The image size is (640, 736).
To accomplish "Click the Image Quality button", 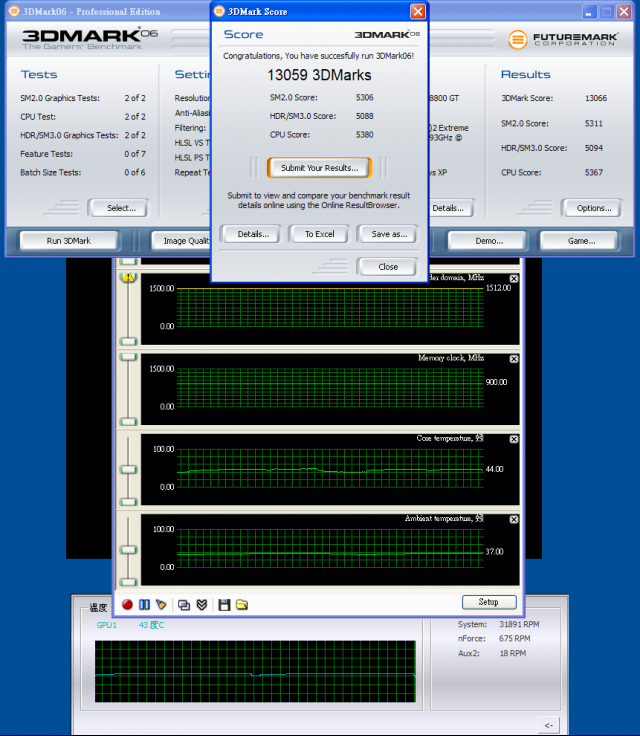I will tap(181, 241).
